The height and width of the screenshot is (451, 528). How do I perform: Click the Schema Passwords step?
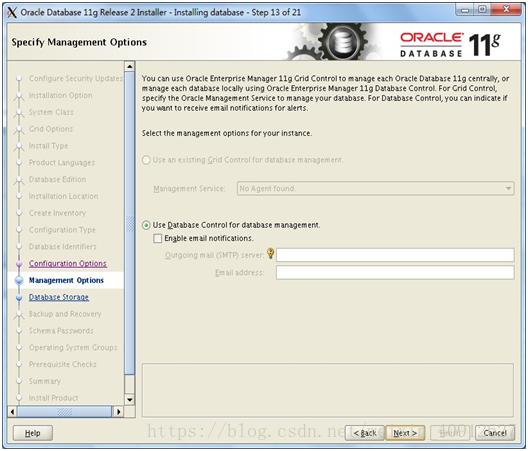(x=61, y=331)
